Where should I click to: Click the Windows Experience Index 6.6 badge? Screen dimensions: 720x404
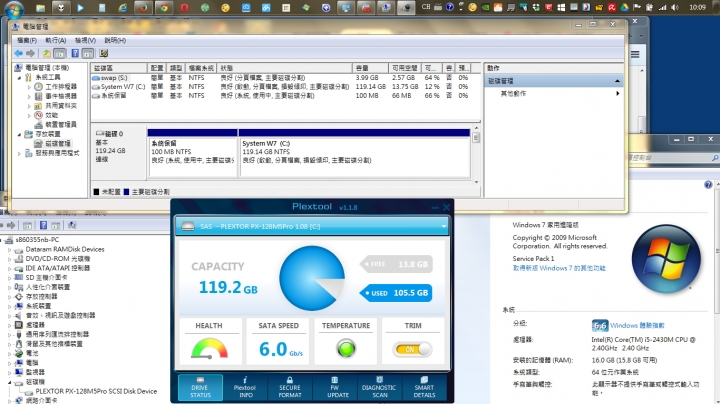tap(600, 325)
